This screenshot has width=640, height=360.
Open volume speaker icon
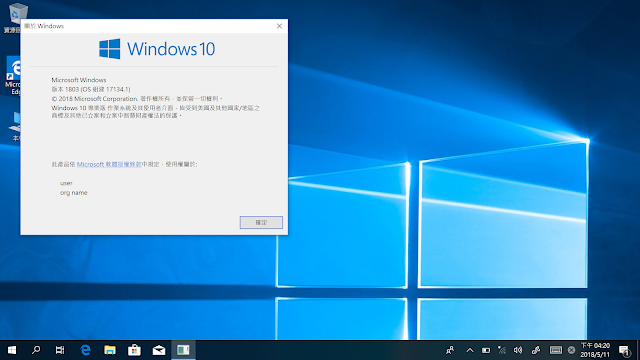point(518,350)
